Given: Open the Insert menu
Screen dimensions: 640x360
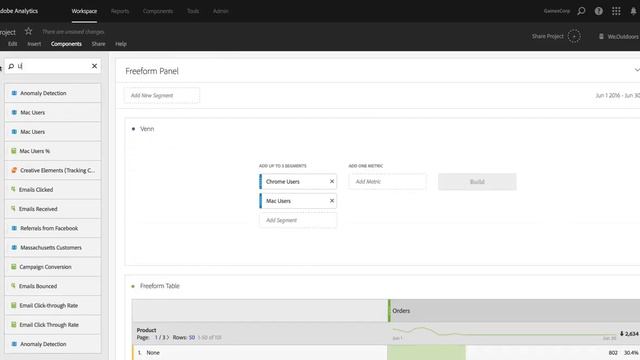Looking at the screenshot, I should pos(34,44).
